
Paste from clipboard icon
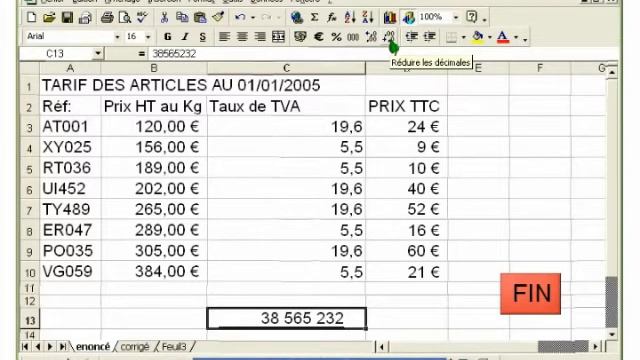(200, 18)
